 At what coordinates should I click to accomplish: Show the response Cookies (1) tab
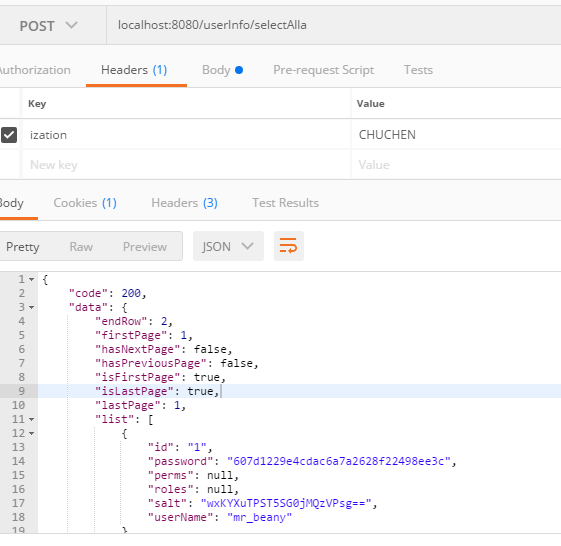point(85,203)
